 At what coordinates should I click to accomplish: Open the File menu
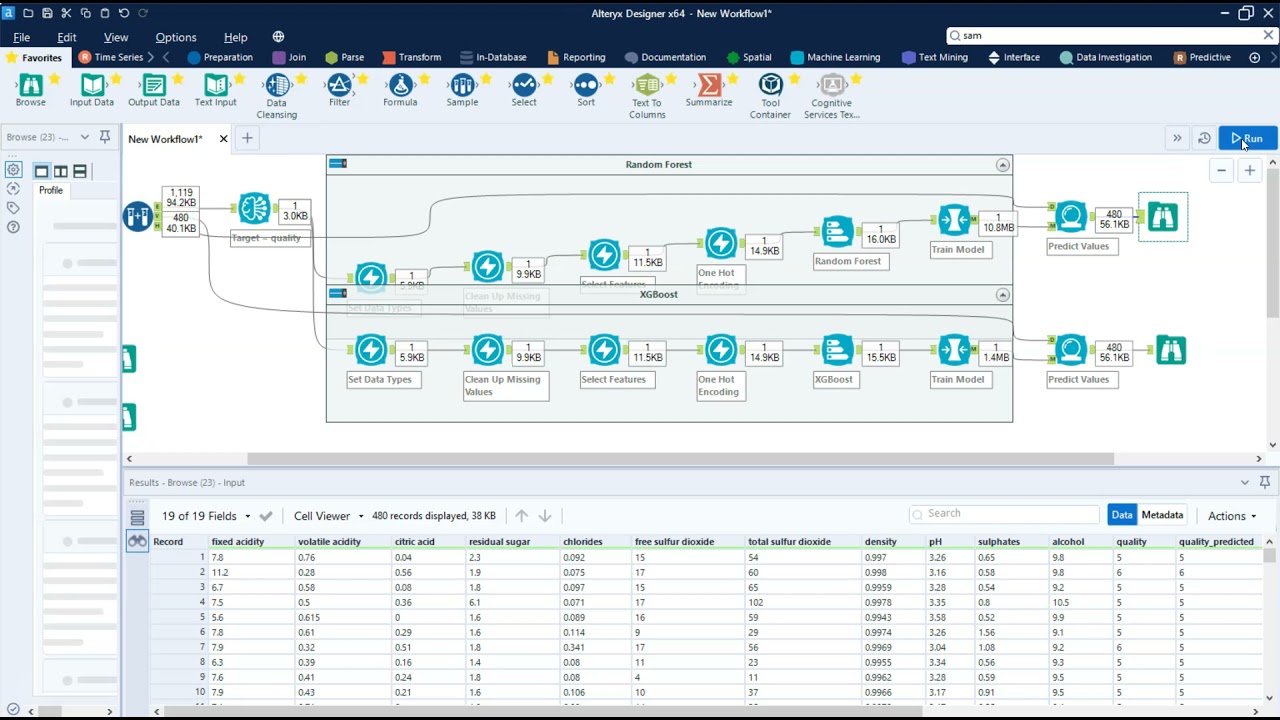[22, 37]
